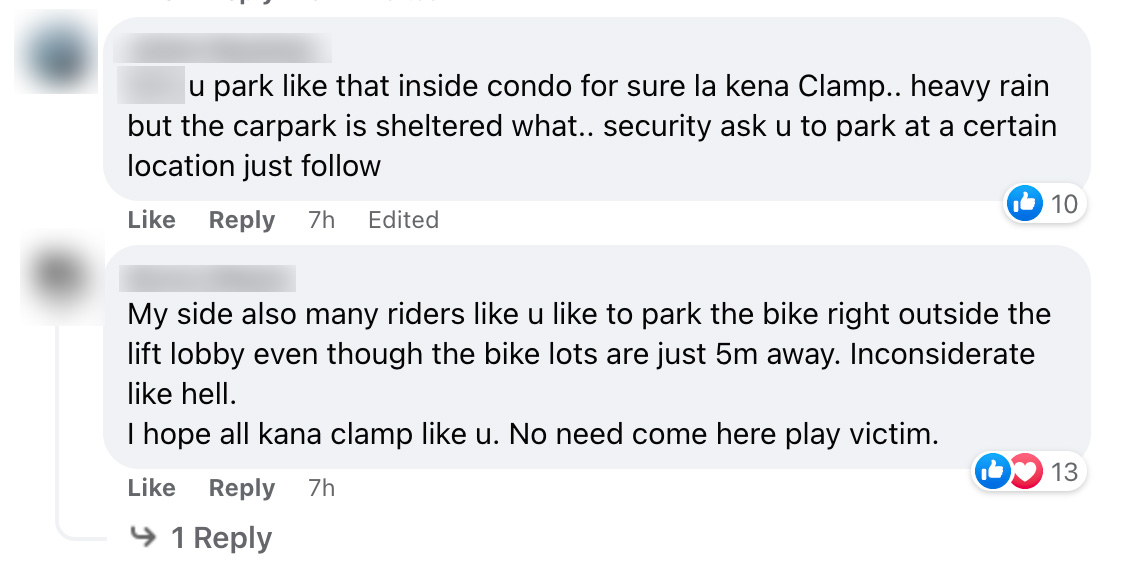View edit history via the Edited label
Screen dimensions: 1124x572
403,219
